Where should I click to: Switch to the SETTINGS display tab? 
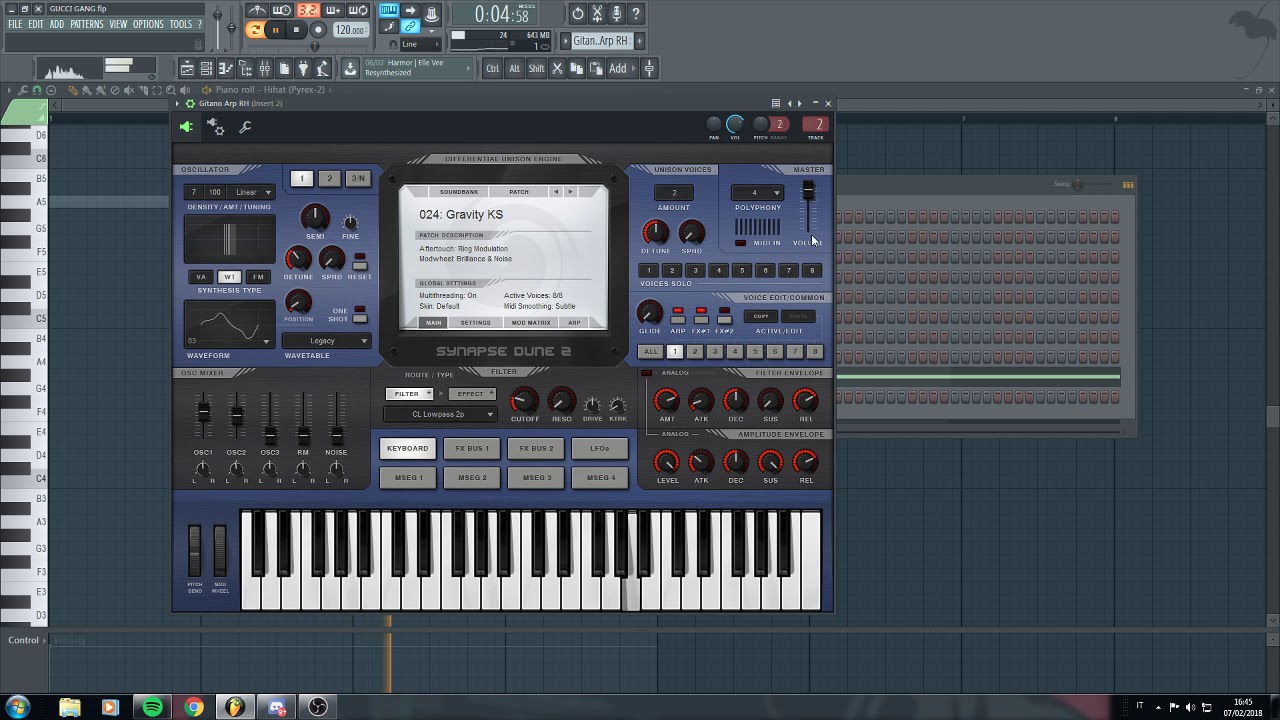[475, 323]
